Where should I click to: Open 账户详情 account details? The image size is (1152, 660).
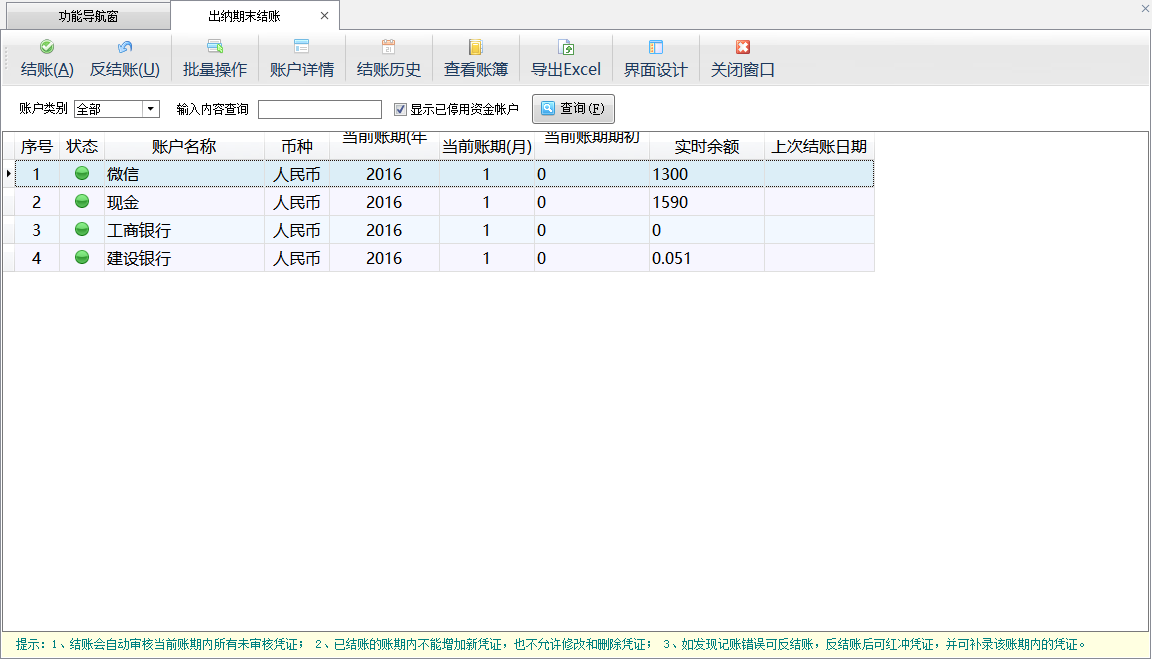301,47
